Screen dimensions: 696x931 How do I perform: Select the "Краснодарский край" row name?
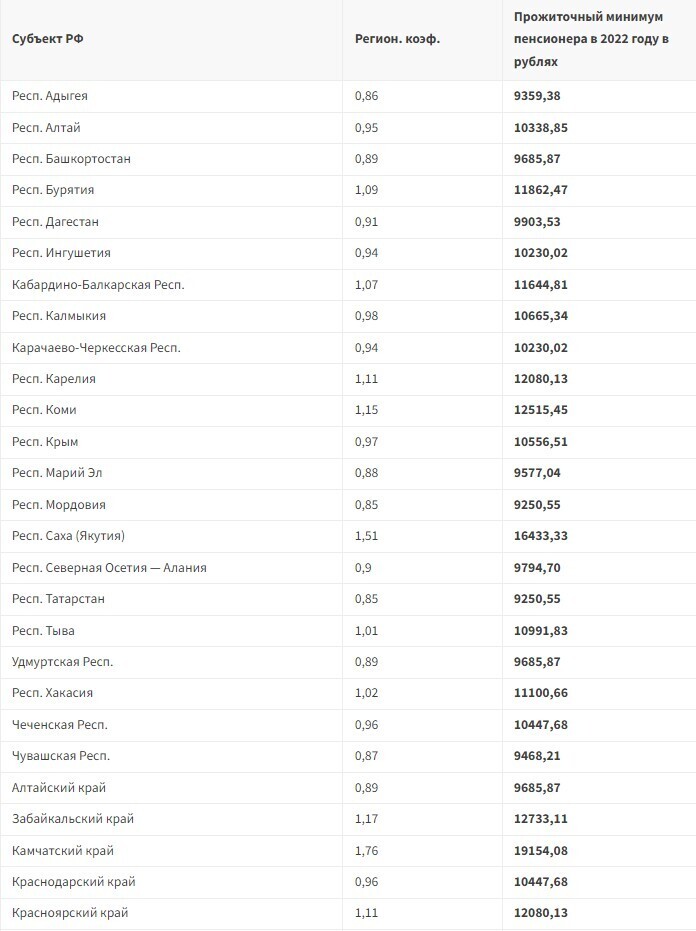point(74,882)
